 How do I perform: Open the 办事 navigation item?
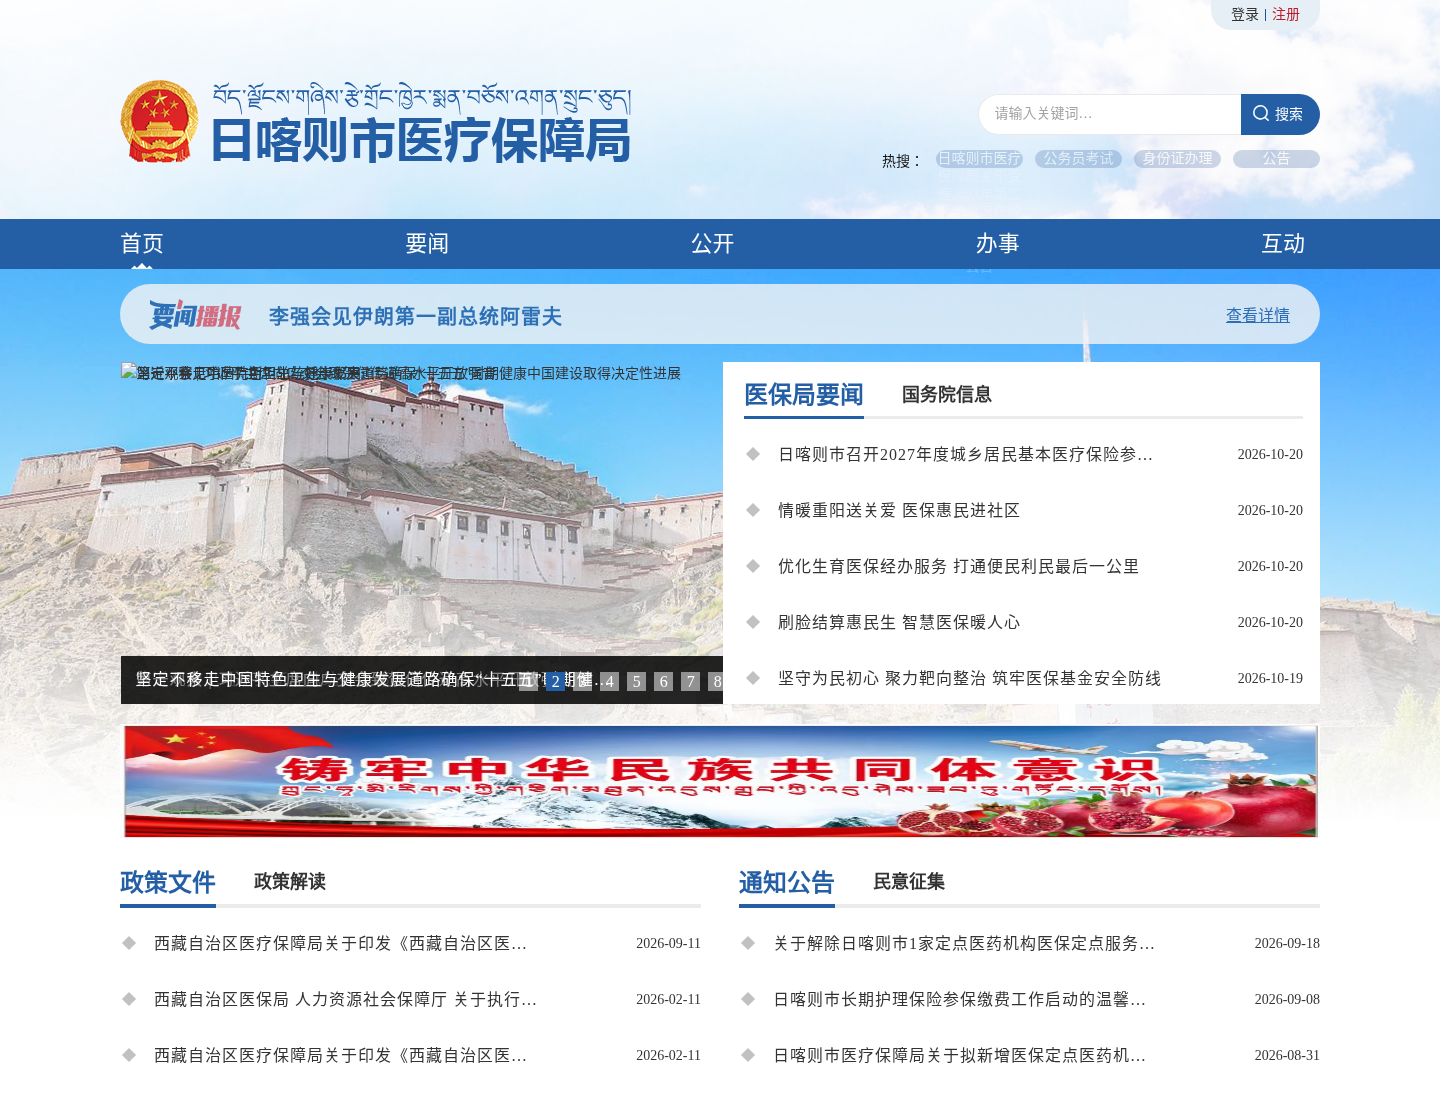click(x=998, y=243)
